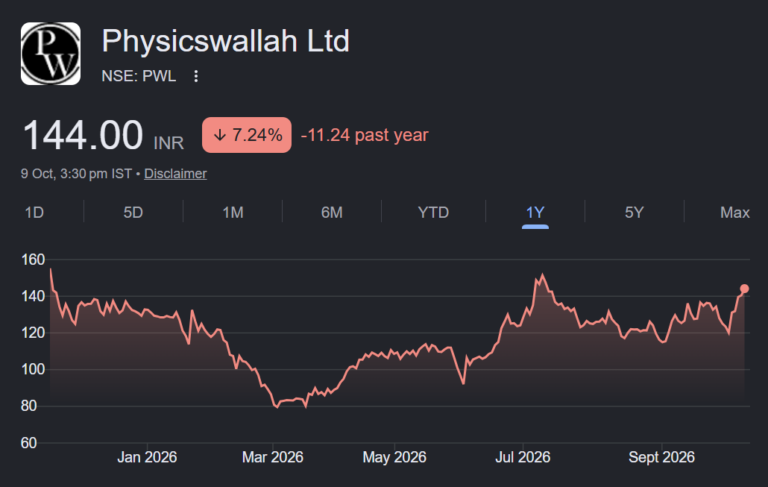Open the three-dot options menu beside NSE: PWL

[196, 76]
